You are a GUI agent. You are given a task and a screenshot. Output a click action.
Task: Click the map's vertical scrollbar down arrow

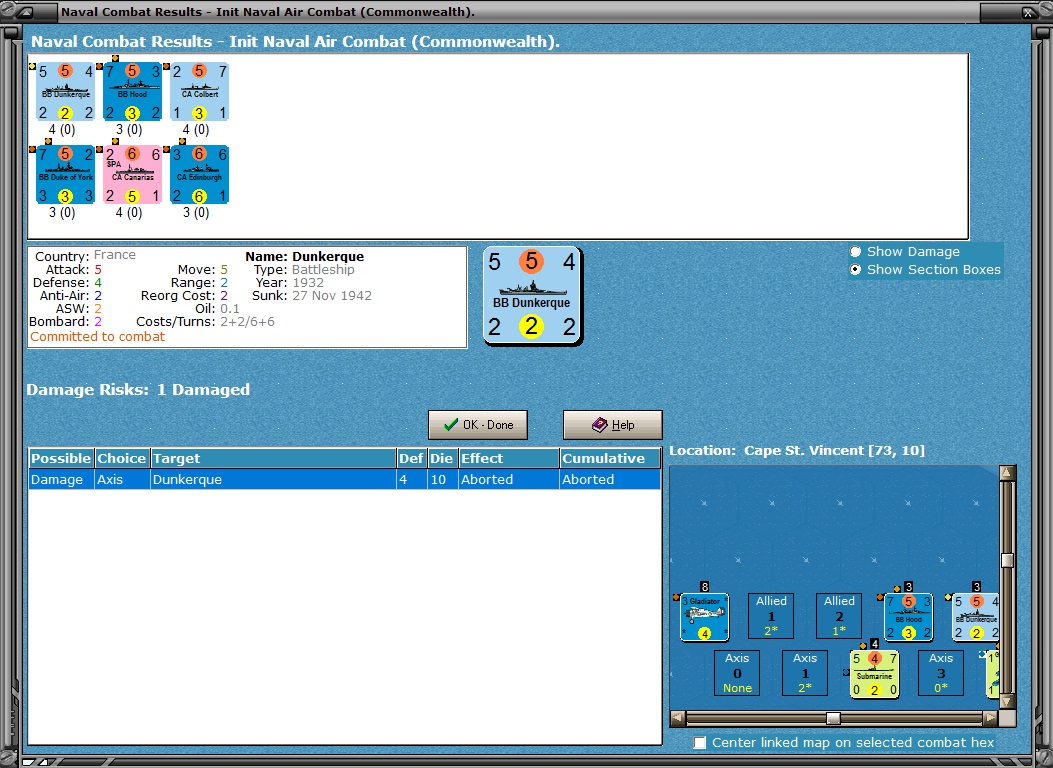[1007, 702]
